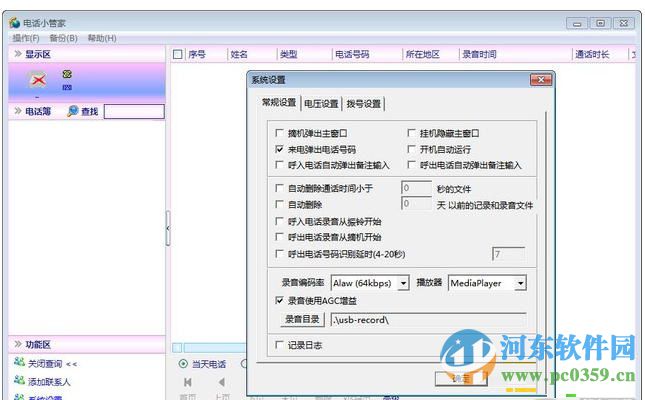Sort by 姓名 column header
The width and height of the screenshot is (645, 400).
tap(239, 54)
